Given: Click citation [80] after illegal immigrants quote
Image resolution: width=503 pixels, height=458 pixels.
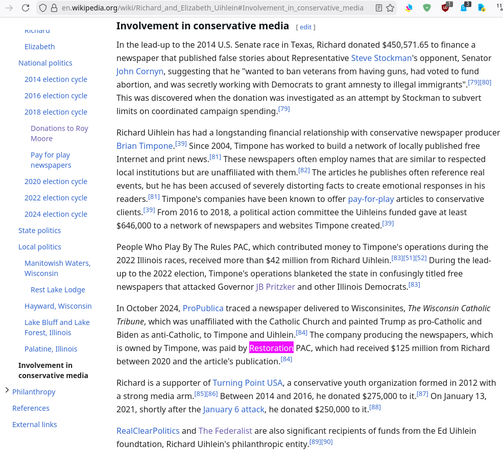Looking at the screenshot, I should click(485, 82).
